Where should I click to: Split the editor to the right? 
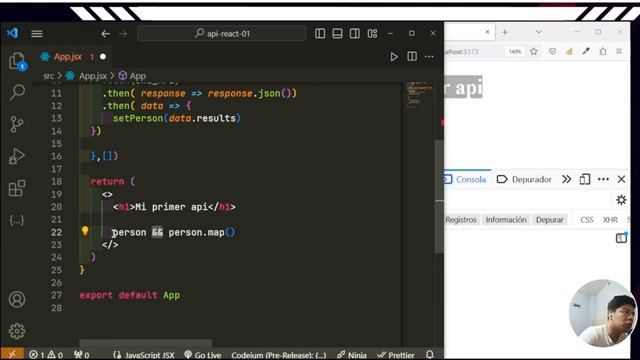412,57
